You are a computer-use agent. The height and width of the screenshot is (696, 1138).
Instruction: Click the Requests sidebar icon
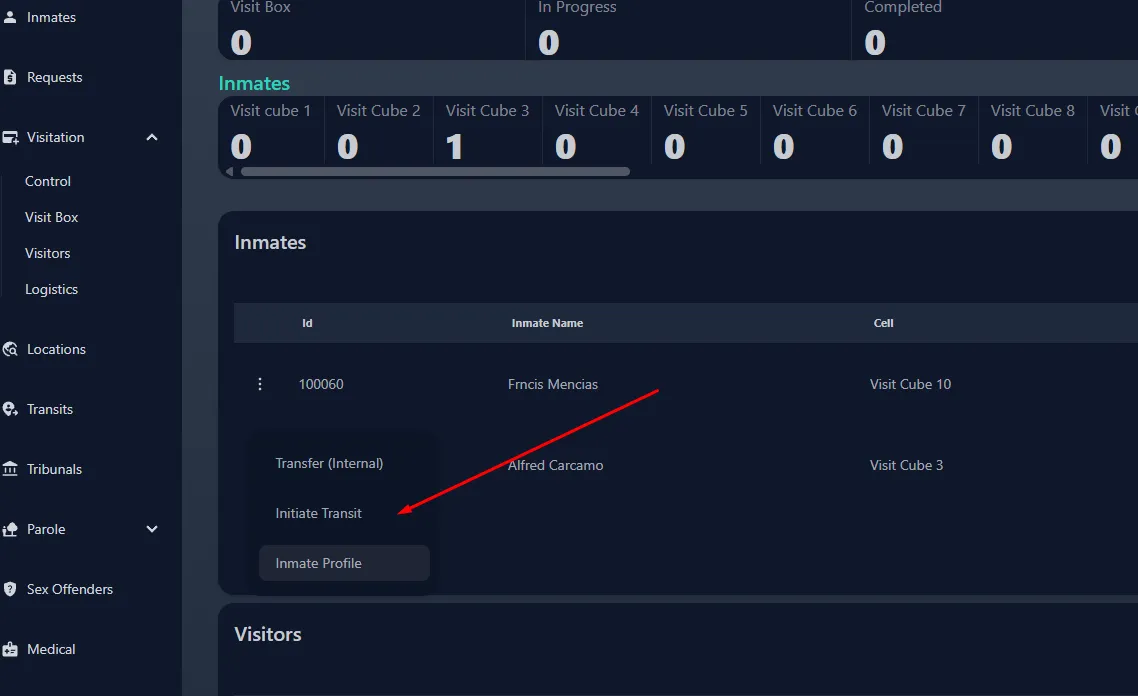pyautogui.click(x=10, y=77)
